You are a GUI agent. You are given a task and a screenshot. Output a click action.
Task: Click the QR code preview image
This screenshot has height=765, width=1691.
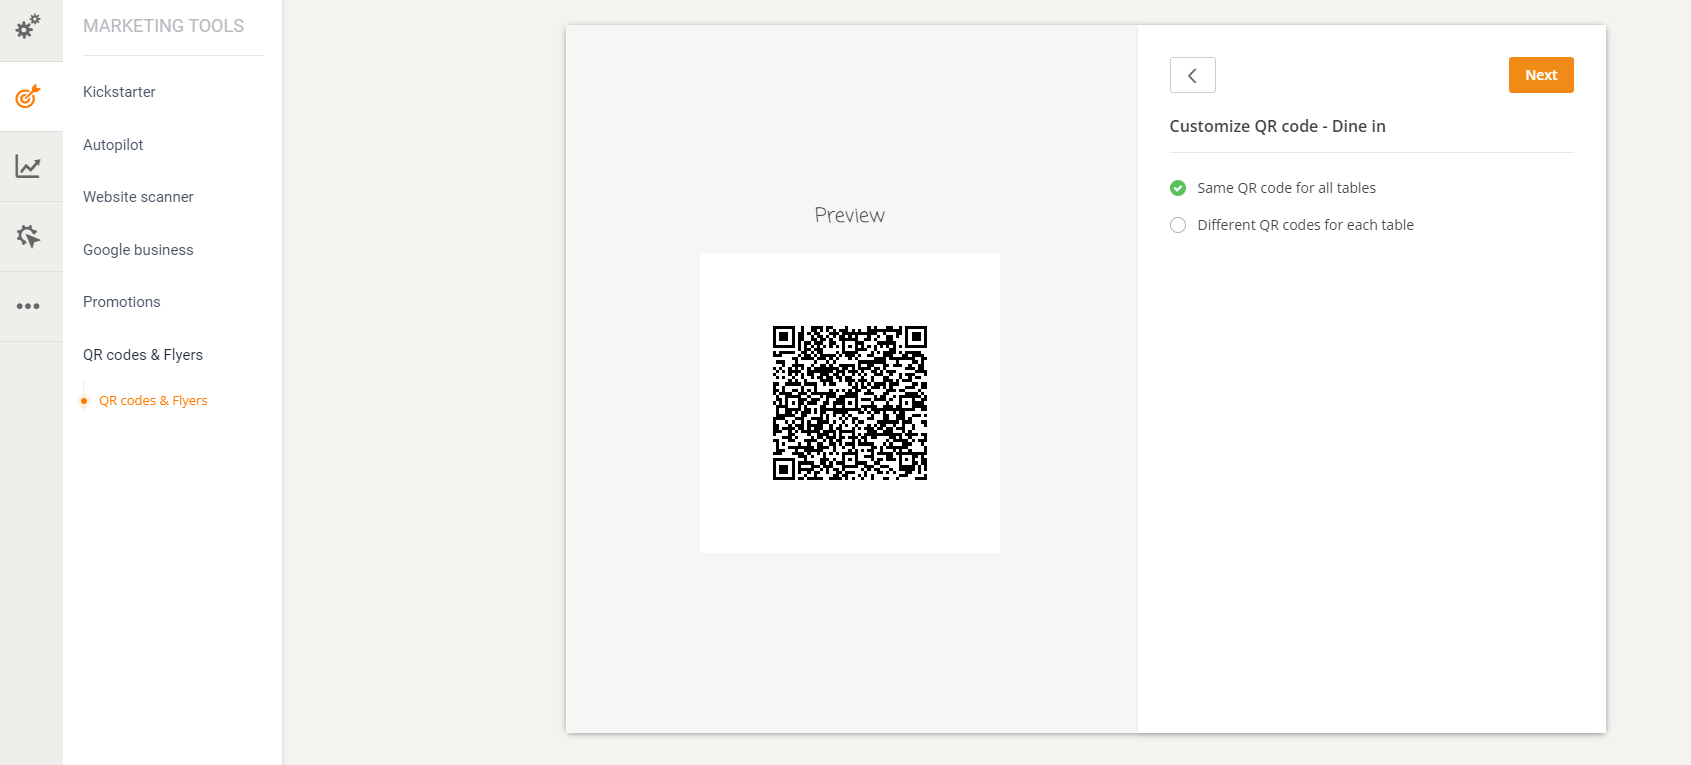coord(849,403)
